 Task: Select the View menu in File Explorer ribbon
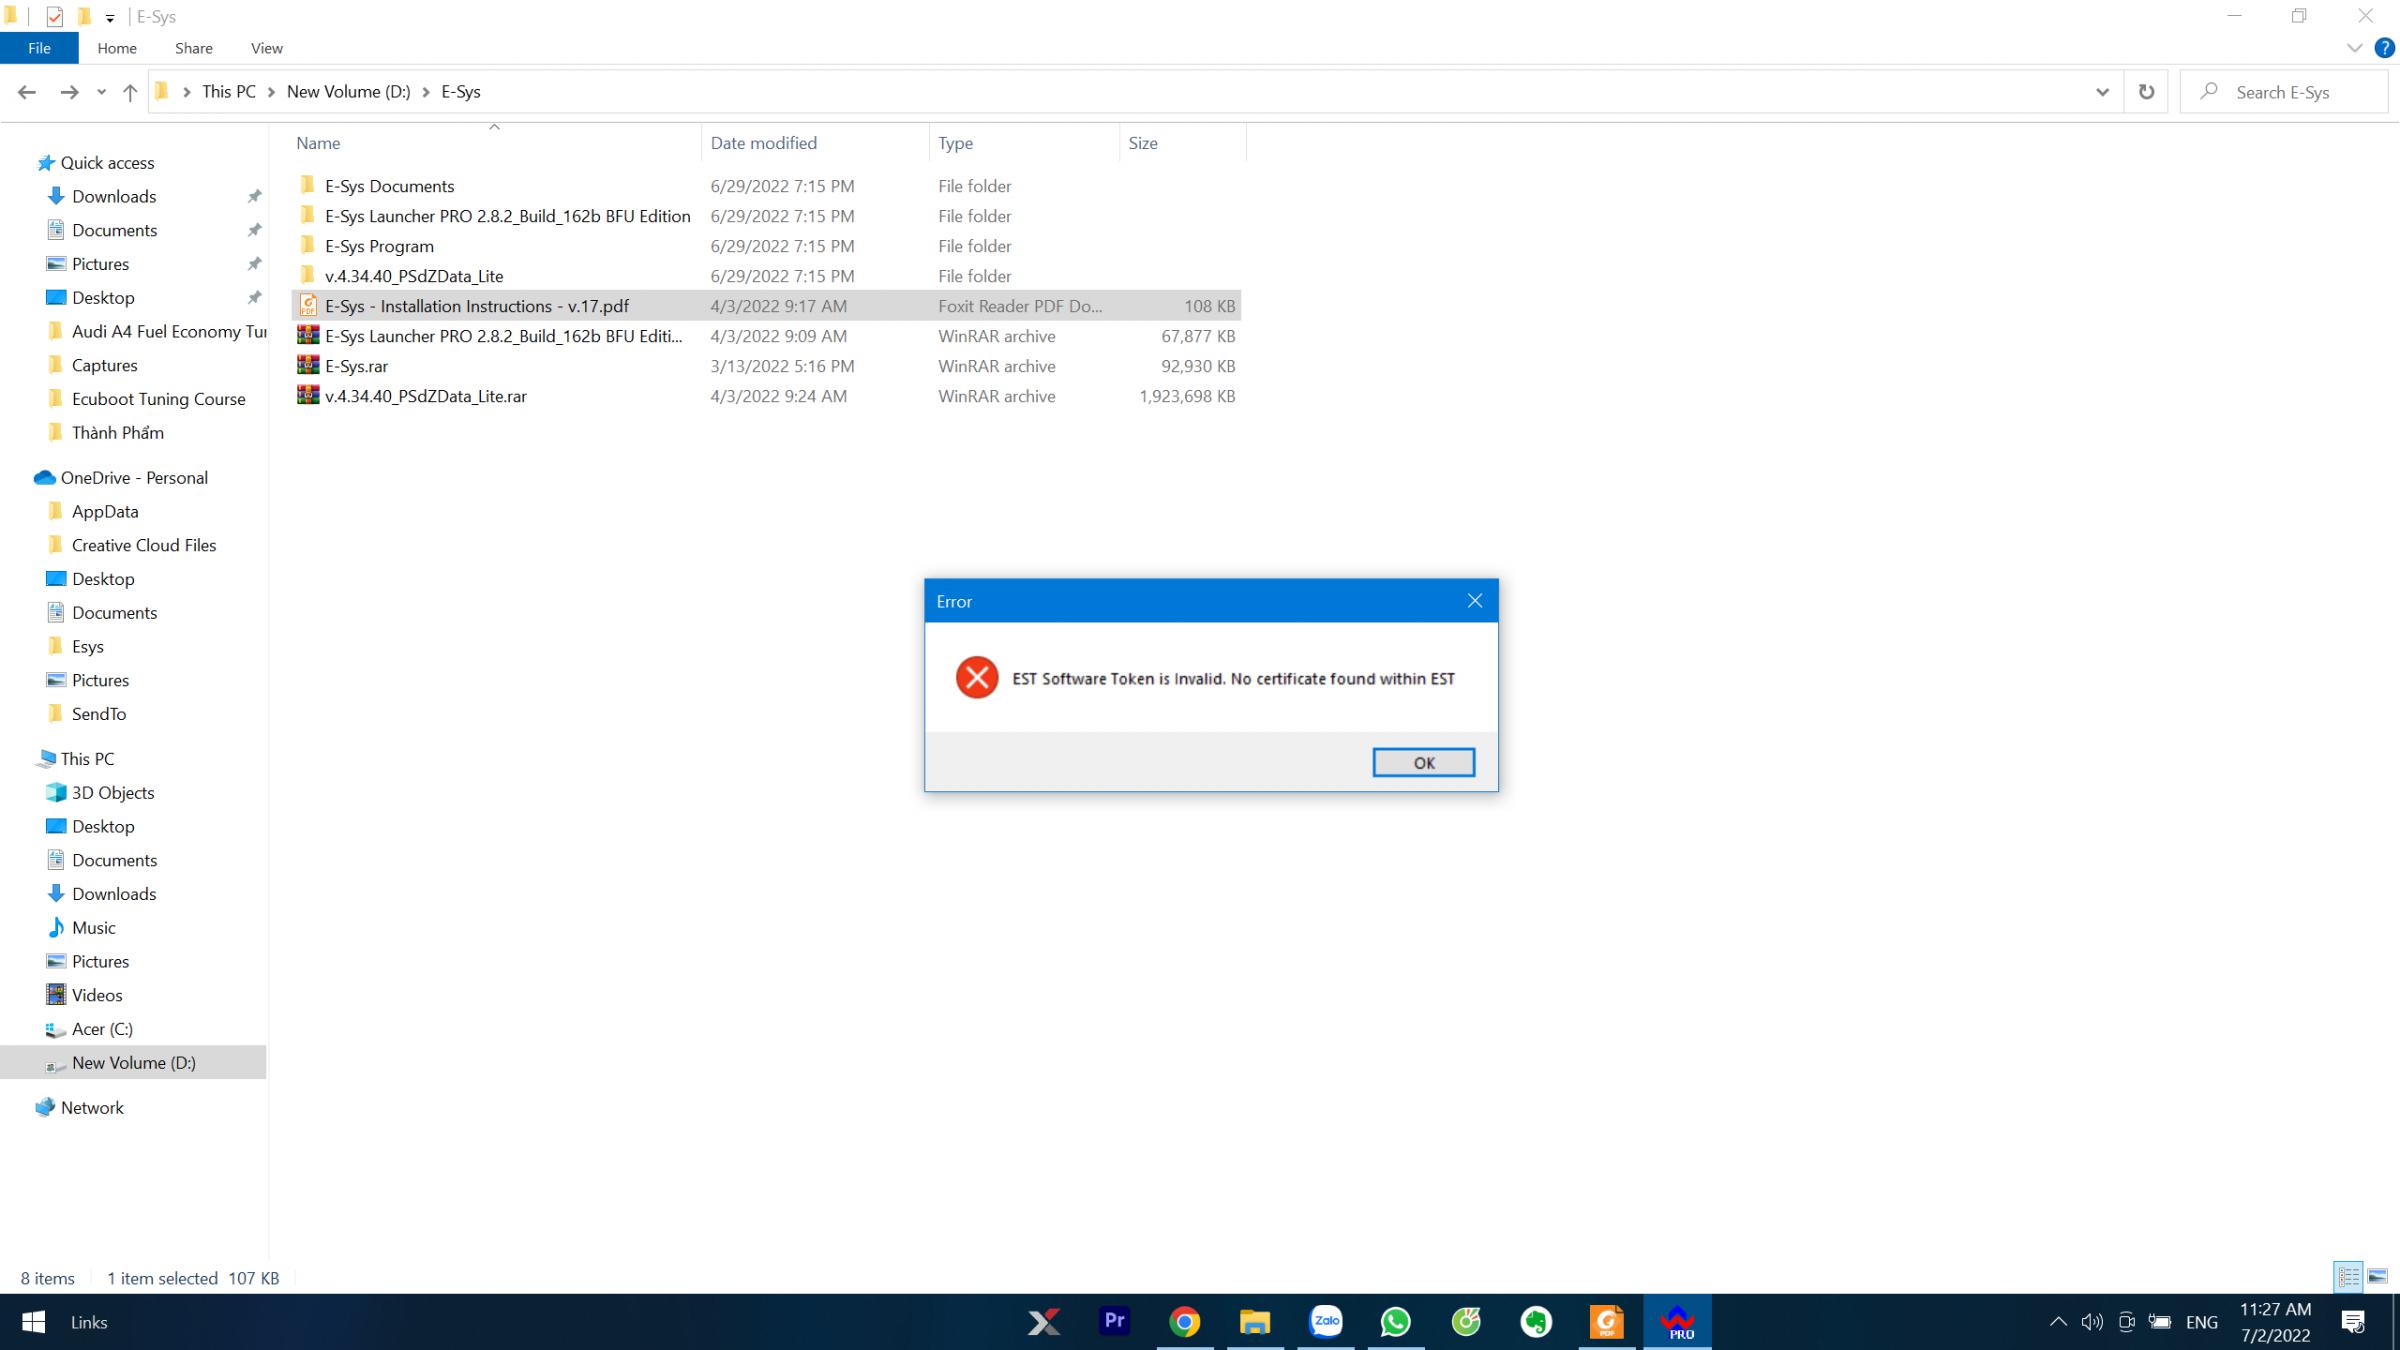[x=265, y=48]
